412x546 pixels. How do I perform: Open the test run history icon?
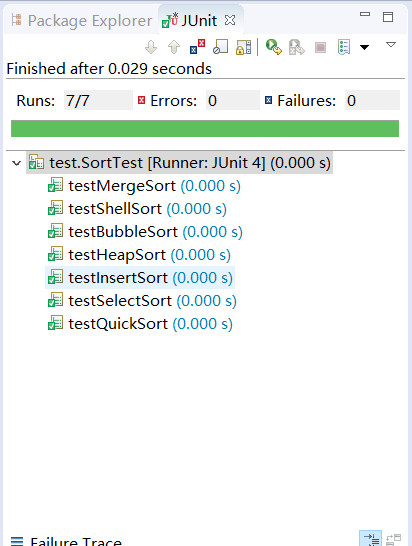coord(344,47)
